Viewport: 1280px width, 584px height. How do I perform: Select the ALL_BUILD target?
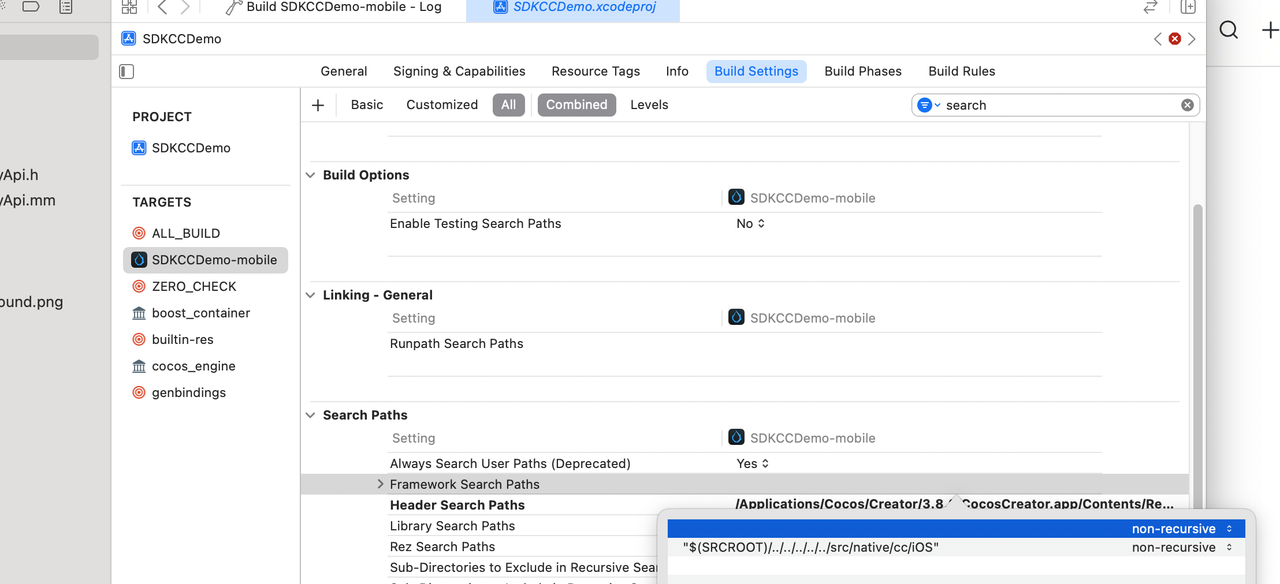(x=186, y=233)
